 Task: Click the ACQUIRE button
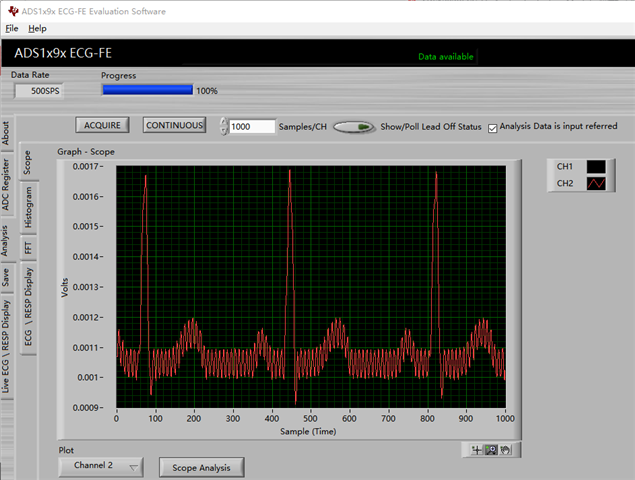(102, 125)
